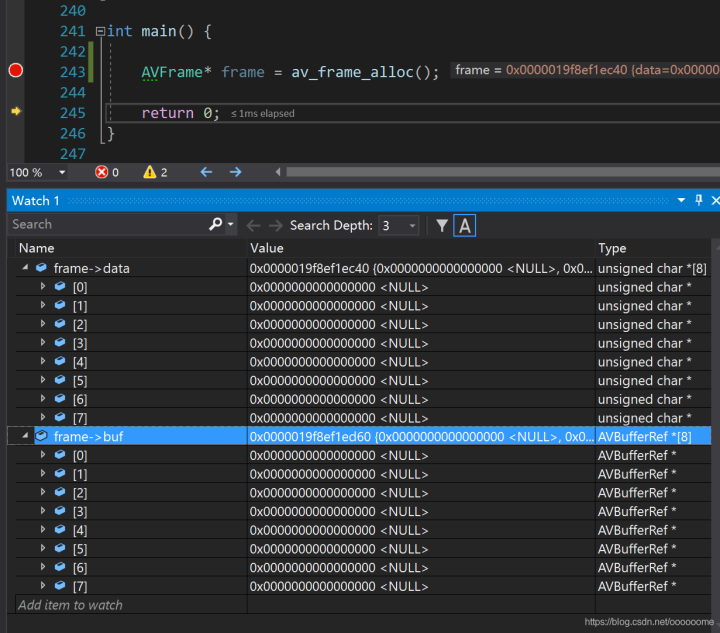Click the errors count icon in status strip
720x633 pixels.
[x=102, y=172]
